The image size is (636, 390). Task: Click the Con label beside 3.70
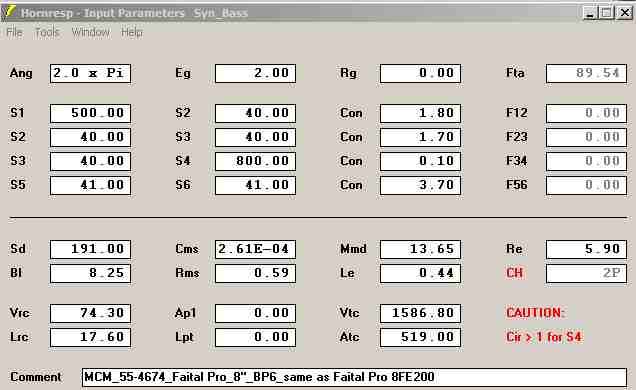point(351,185)
